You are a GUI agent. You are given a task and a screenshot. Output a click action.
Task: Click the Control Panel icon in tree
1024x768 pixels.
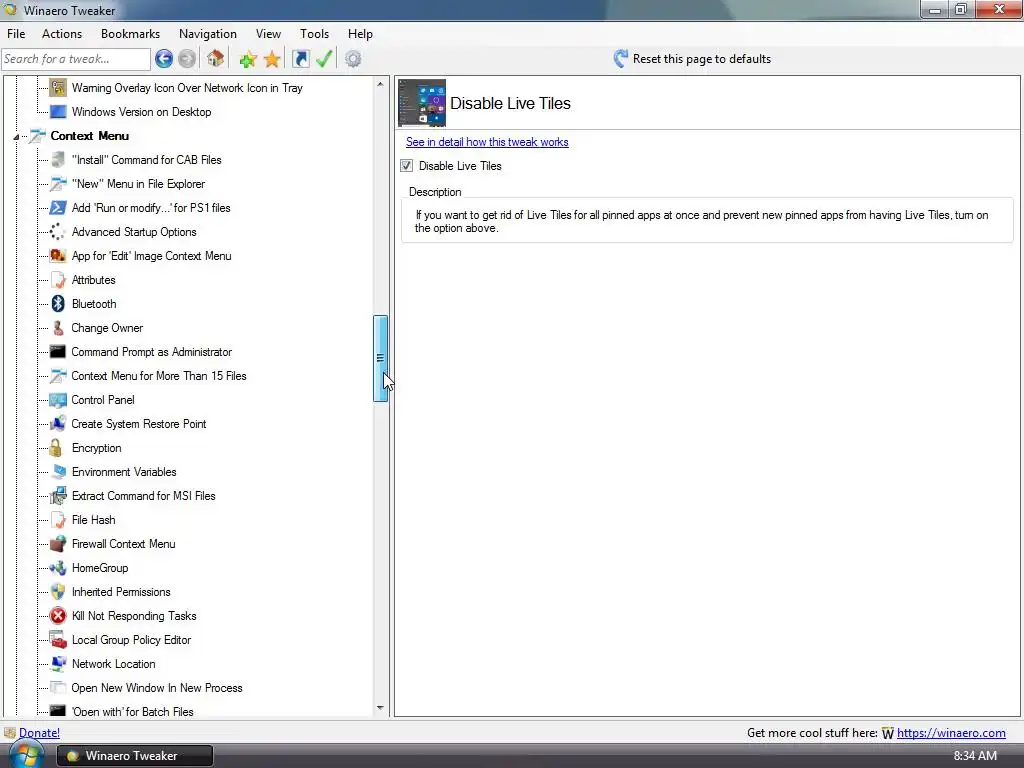click(58, 400)
